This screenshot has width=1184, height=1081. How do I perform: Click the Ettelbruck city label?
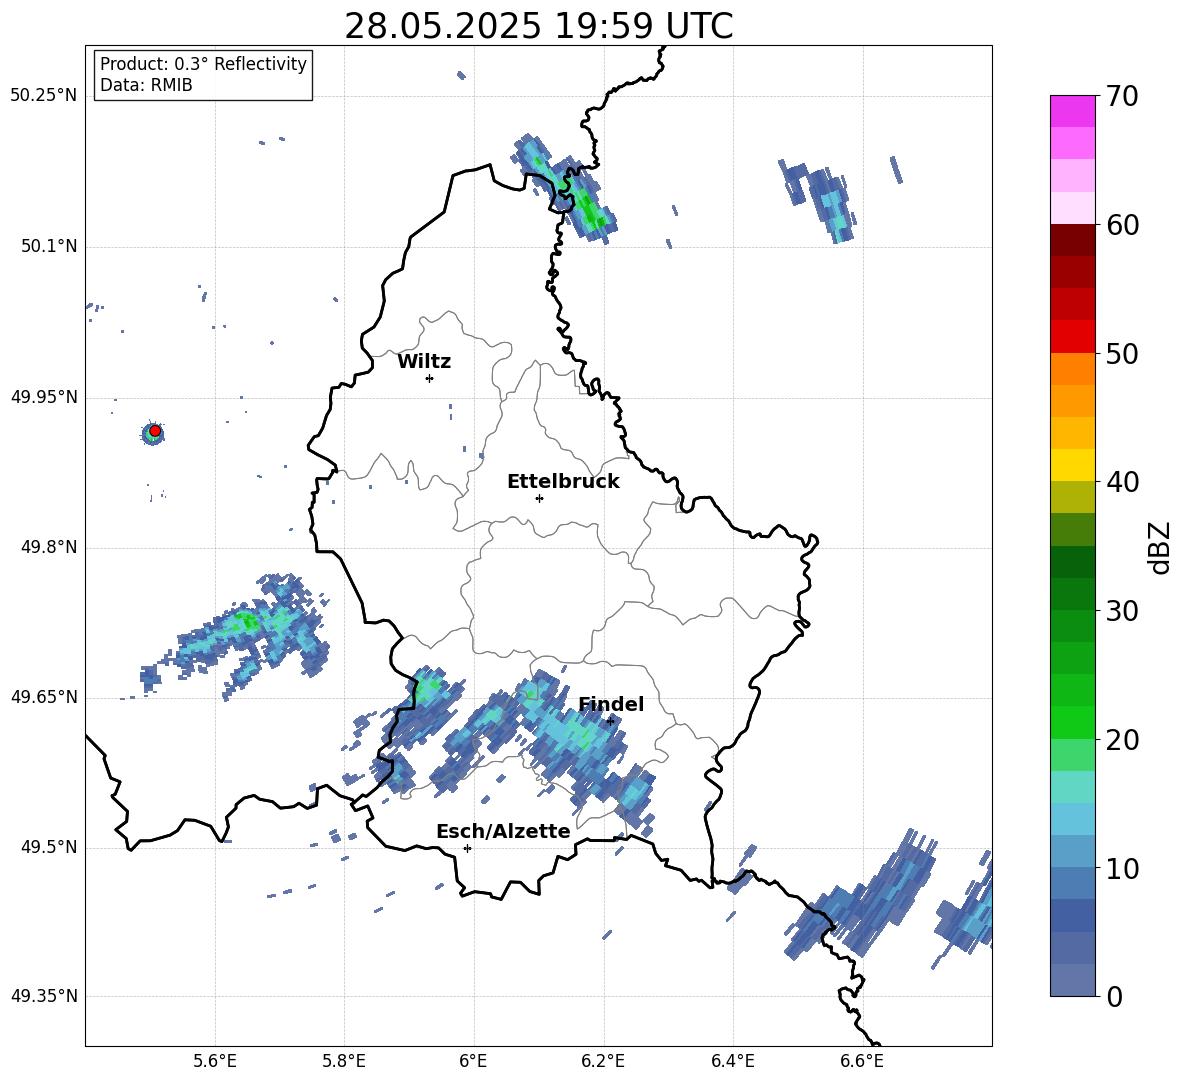(563, 482)
